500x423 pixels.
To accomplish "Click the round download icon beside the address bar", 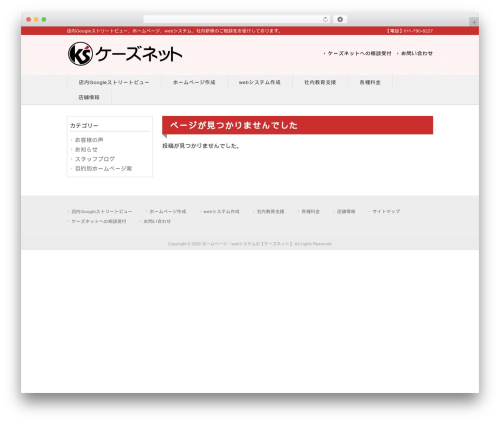I will click(x=340, y=19).
